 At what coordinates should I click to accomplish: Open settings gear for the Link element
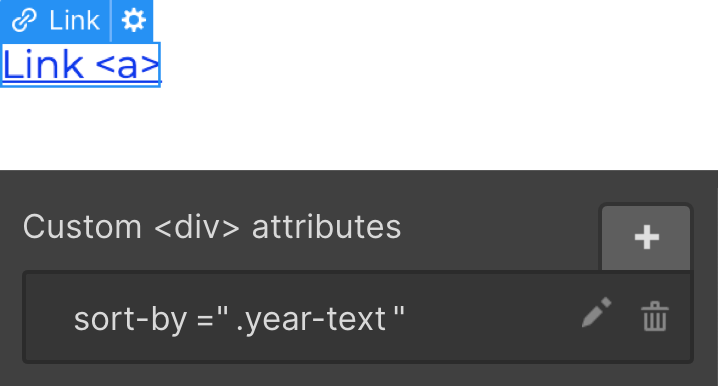tap(133, 21)
